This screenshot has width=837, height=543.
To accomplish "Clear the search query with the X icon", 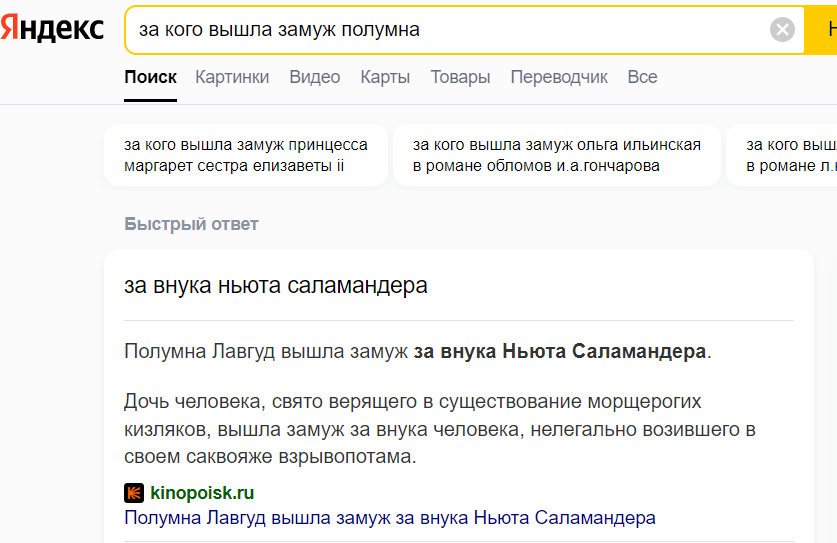I will point(782,29).
